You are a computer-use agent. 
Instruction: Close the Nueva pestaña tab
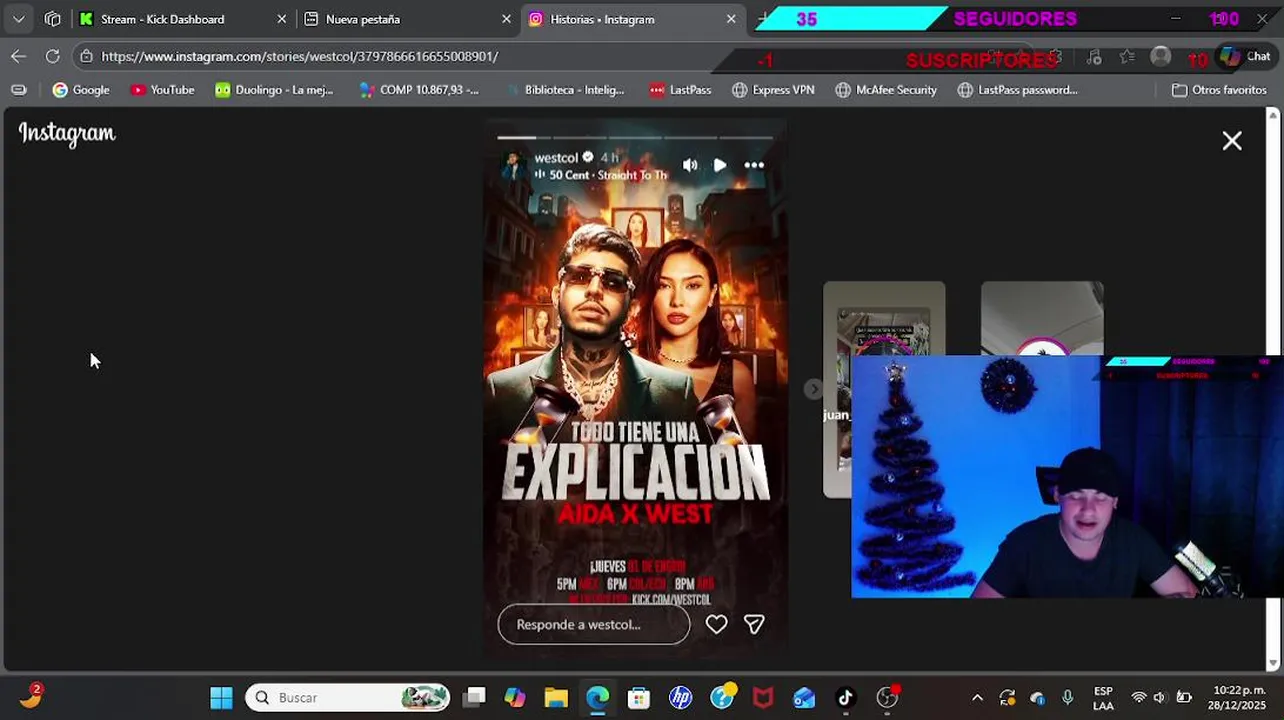click(506, 19)
